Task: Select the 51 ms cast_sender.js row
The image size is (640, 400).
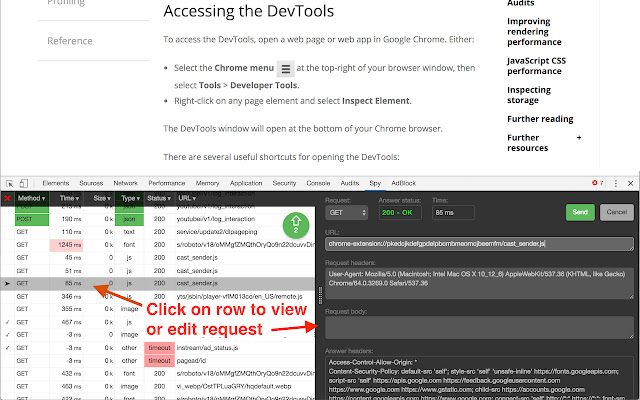Action: point(158,271)
